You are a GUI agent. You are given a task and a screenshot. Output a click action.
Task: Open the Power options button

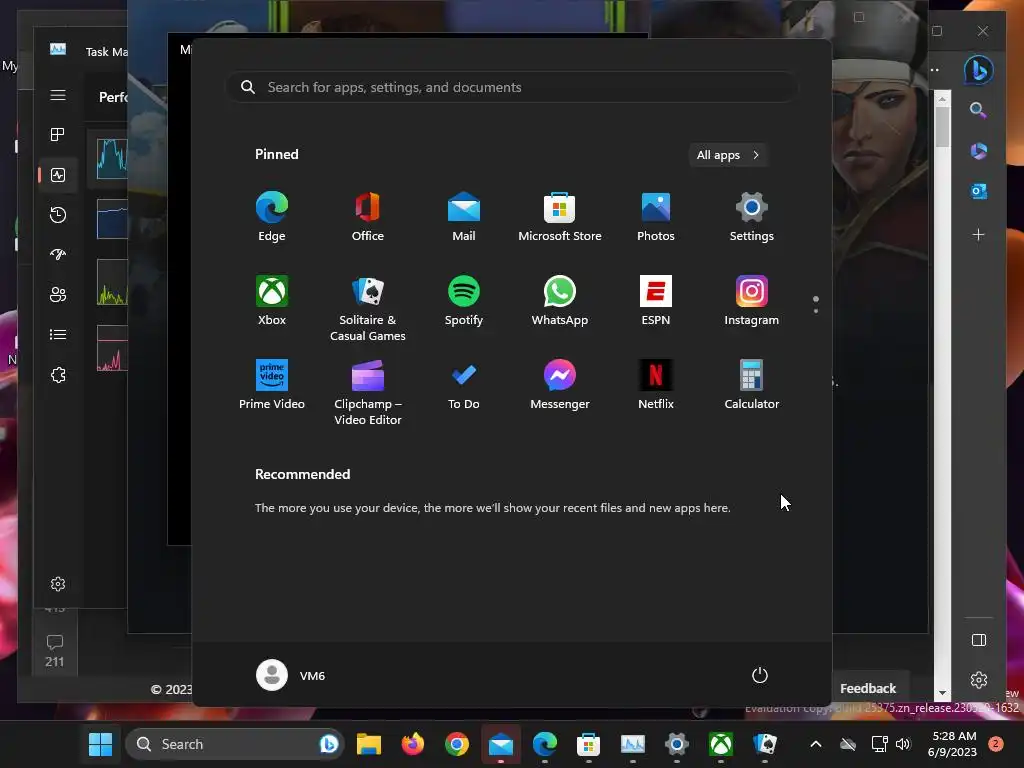coord(760,675)
